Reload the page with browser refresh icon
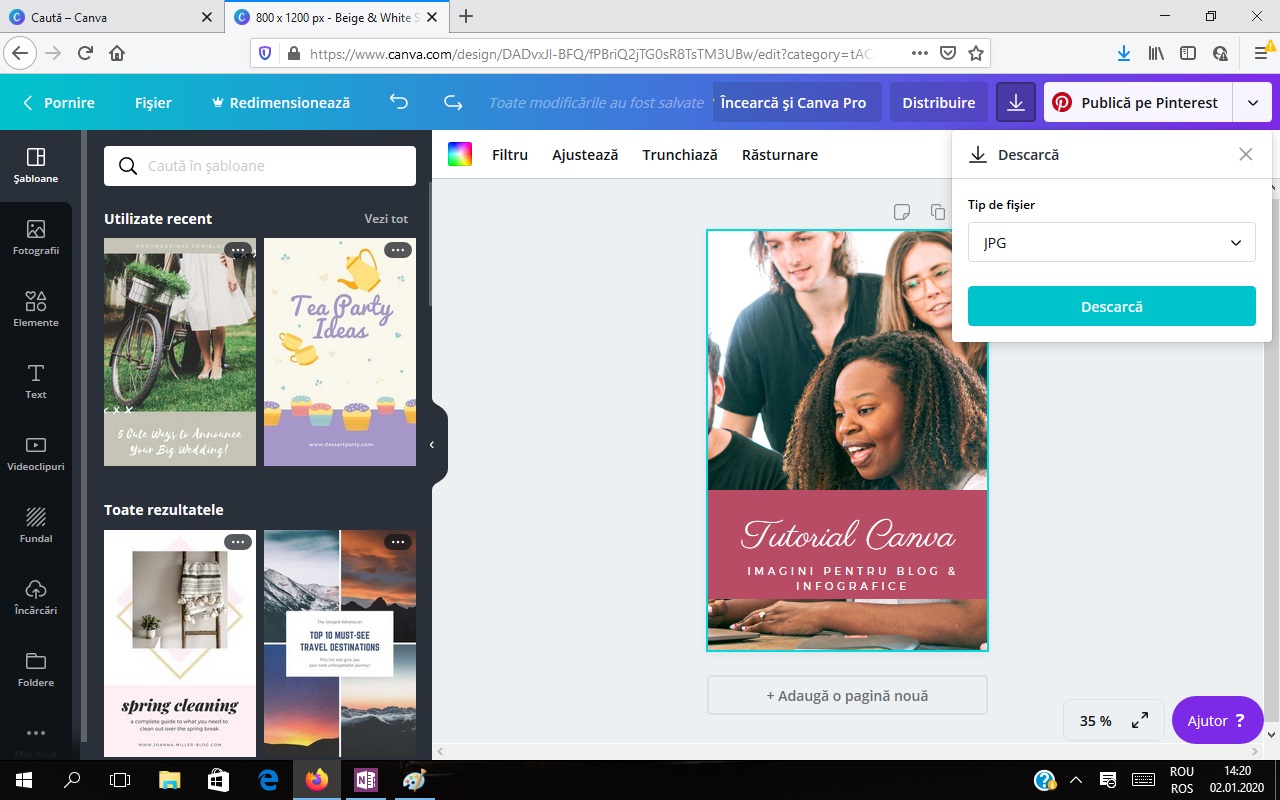This screenshot has height=800, width=1280. [85, 53]
